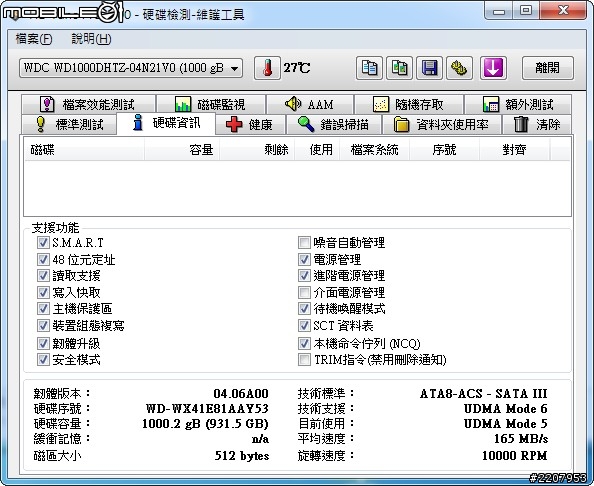Toggle the SCT 資料表 checkbox

[x=304, y=325]
